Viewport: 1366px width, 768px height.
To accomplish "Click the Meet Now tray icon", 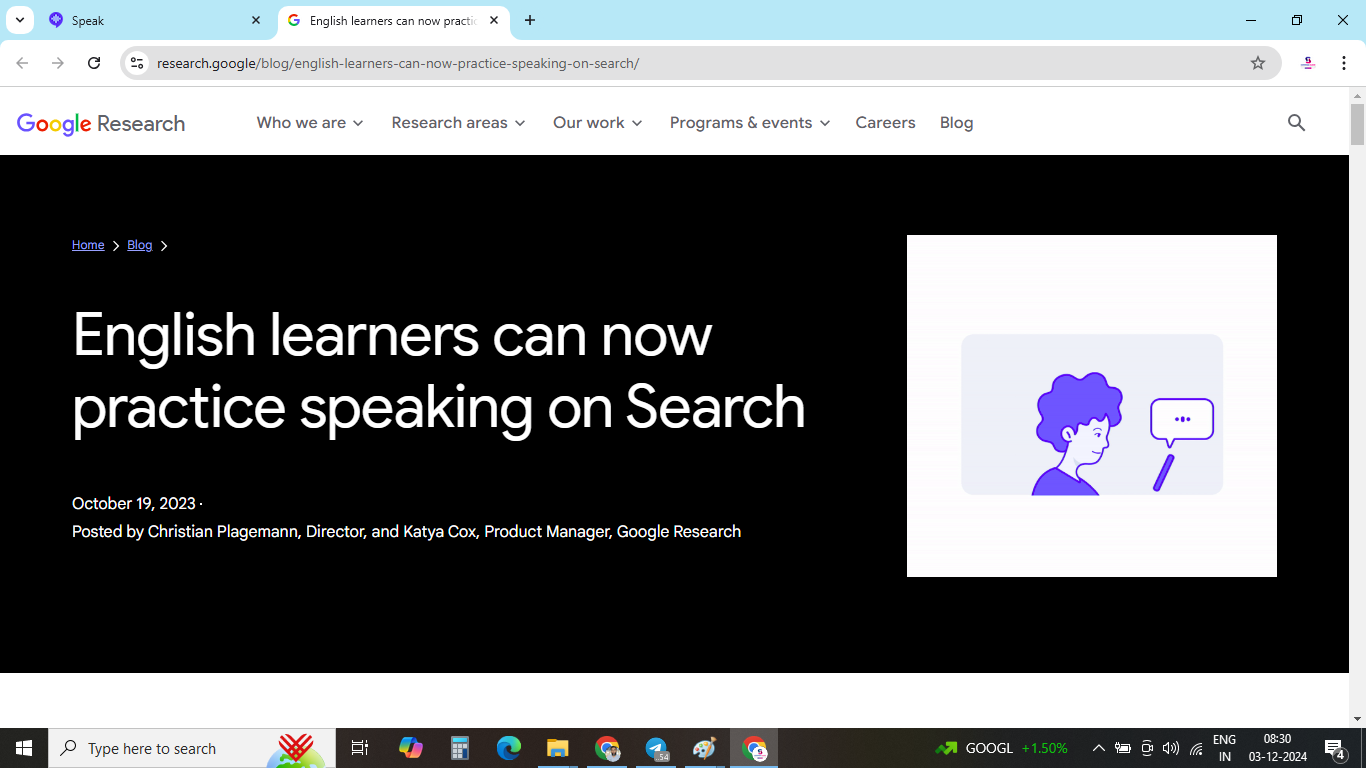I will coord(1147,748).
